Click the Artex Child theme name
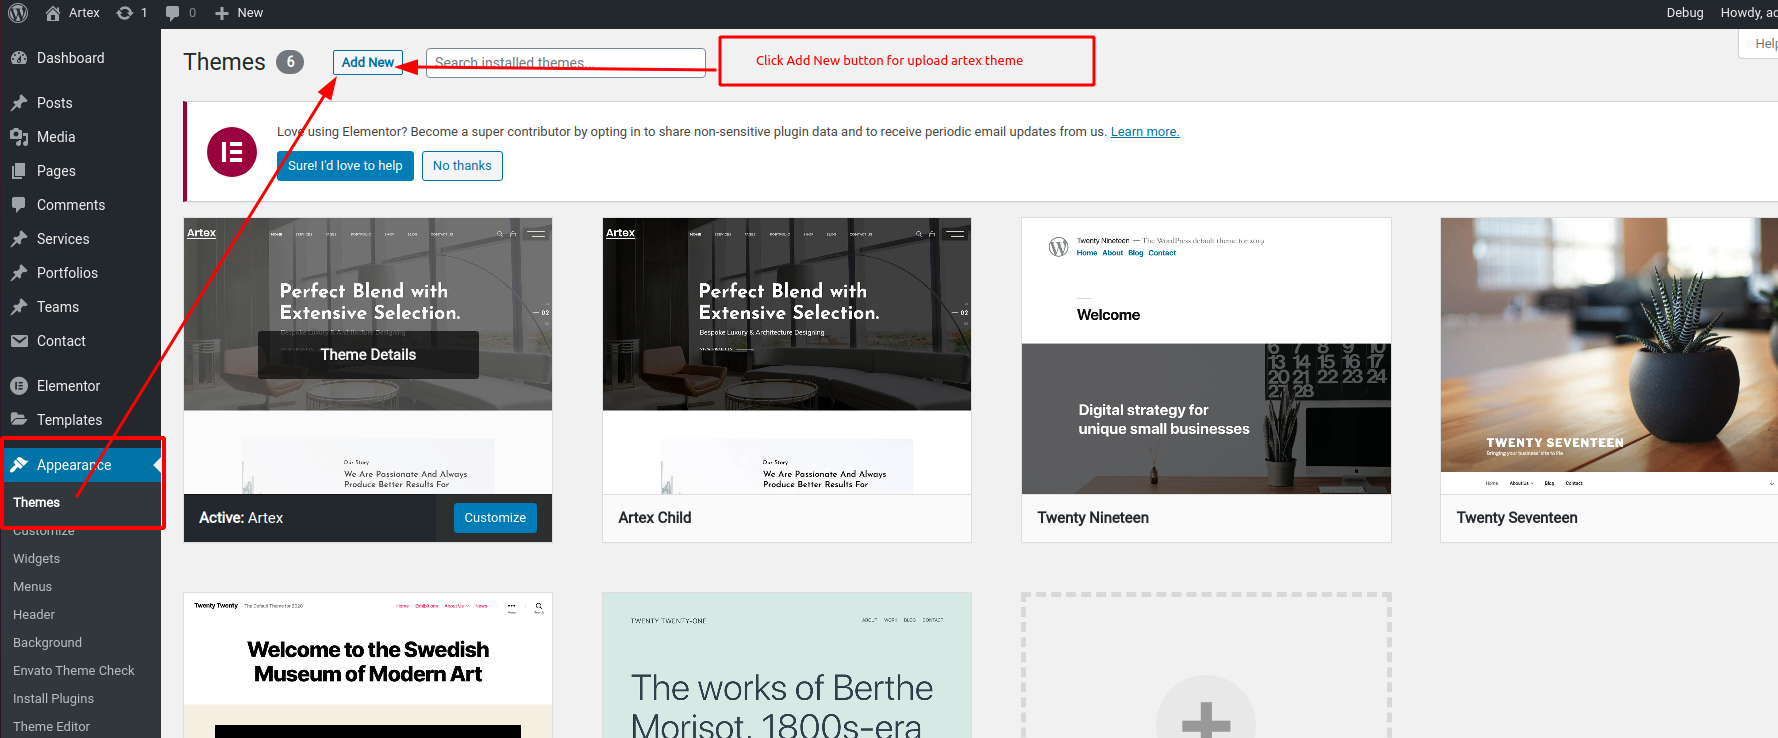The height and width of the screenshot is (738, 1778). point(655,518)
